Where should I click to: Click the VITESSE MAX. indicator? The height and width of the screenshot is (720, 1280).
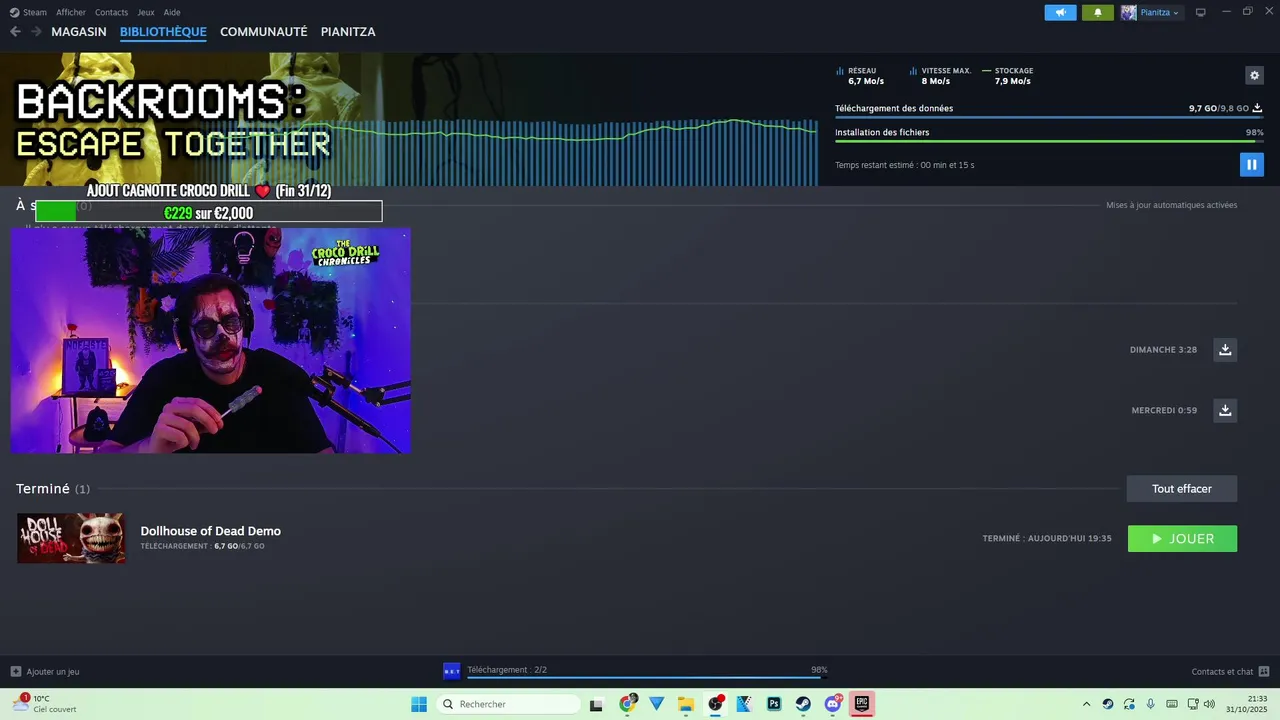(940, 76)
